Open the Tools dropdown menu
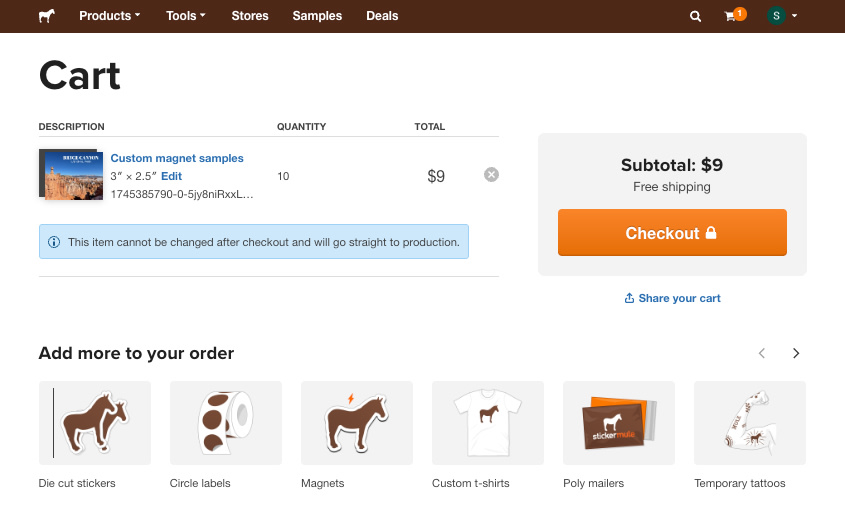 pos(185,16)
